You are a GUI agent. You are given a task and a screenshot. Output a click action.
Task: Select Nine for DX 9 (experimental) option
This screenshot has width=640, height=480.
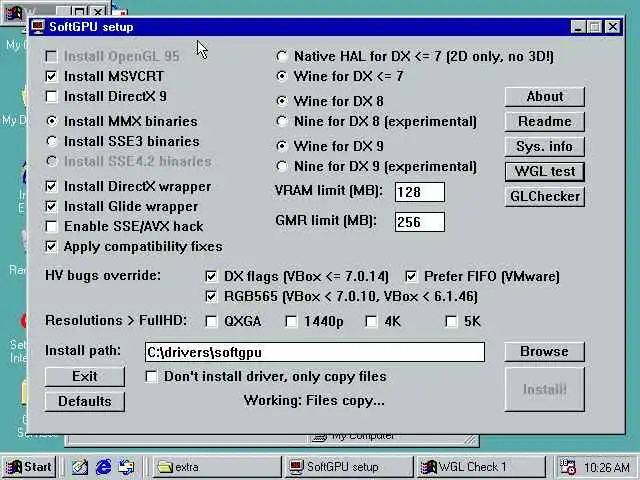pyautogui.click(x=282, y=166)
